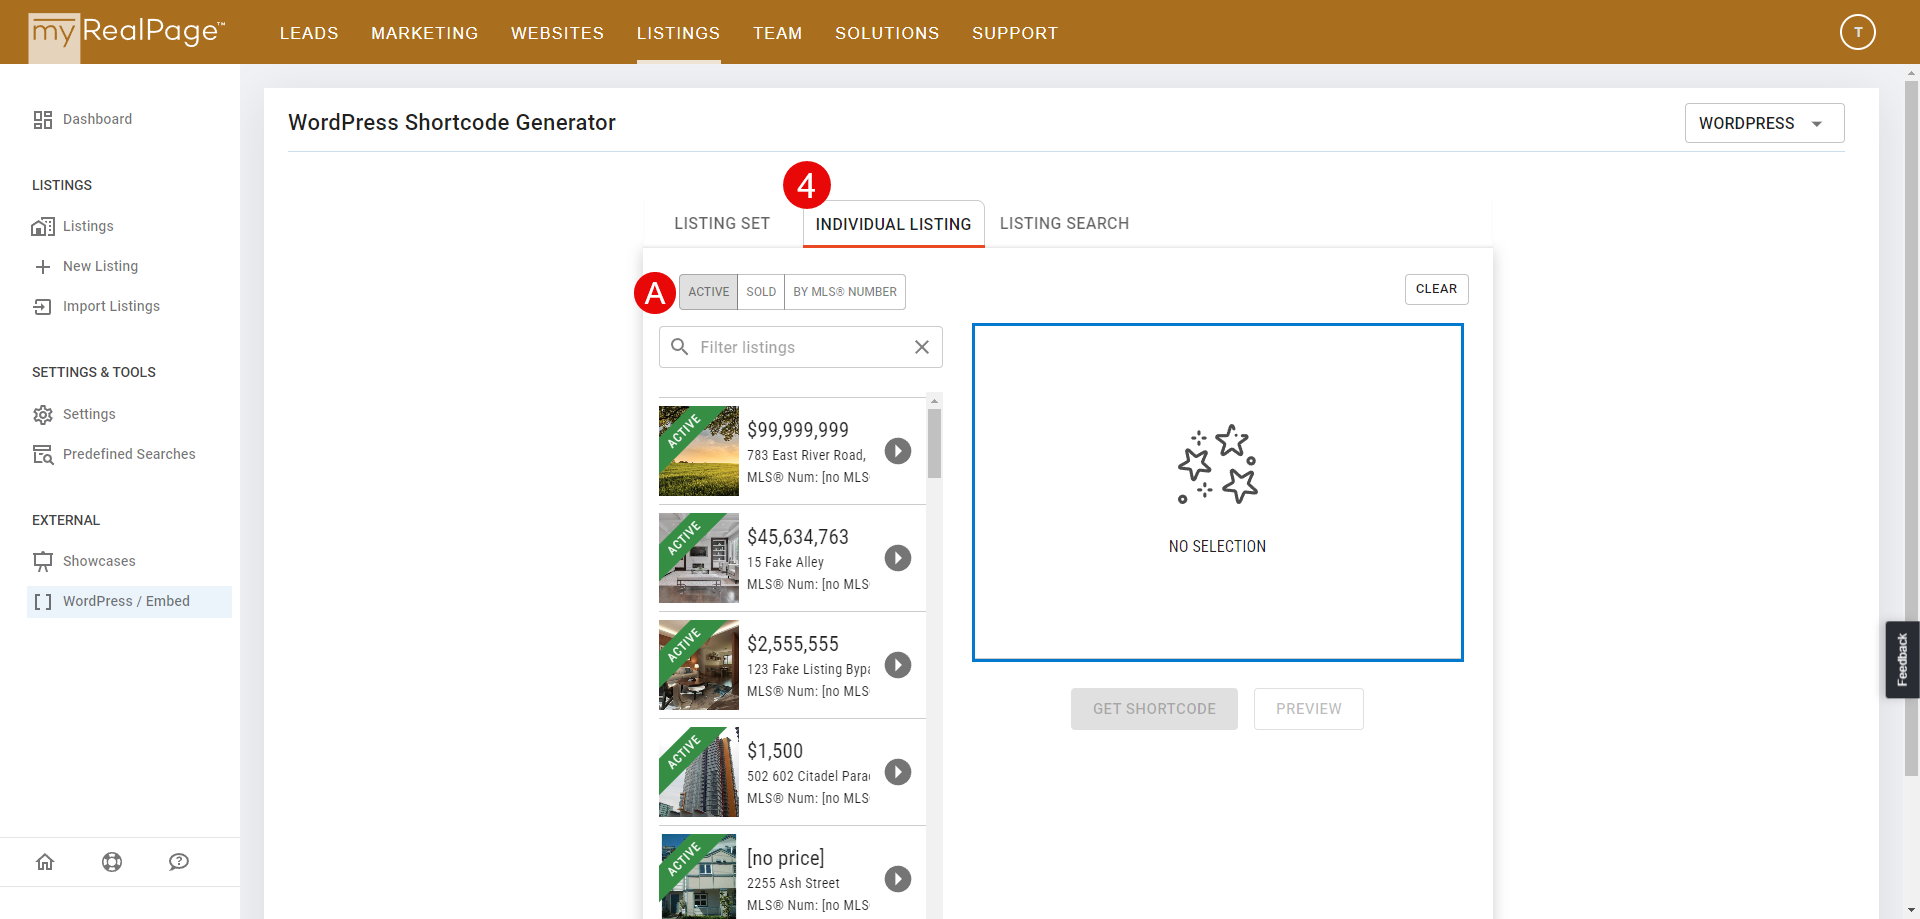Click the listings list scrollbar thumb
The height and width of the screenshot is (919, 1920).
[934, 443]
